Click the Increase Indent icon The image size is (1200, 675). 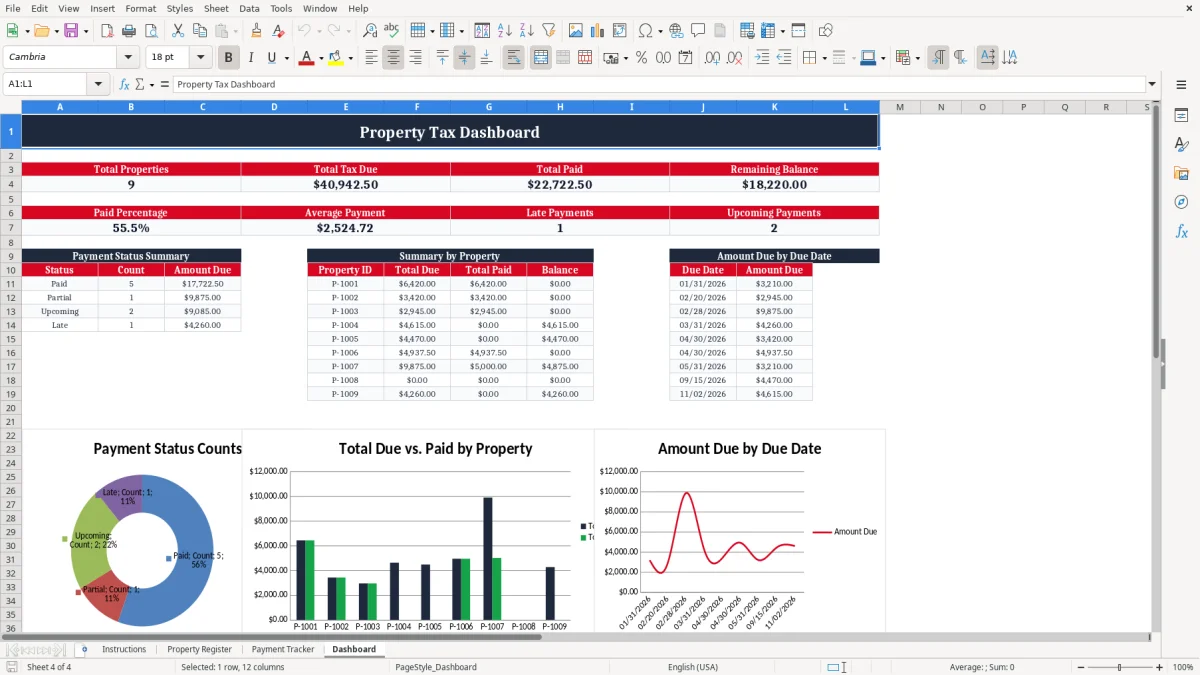coord(762,58)
